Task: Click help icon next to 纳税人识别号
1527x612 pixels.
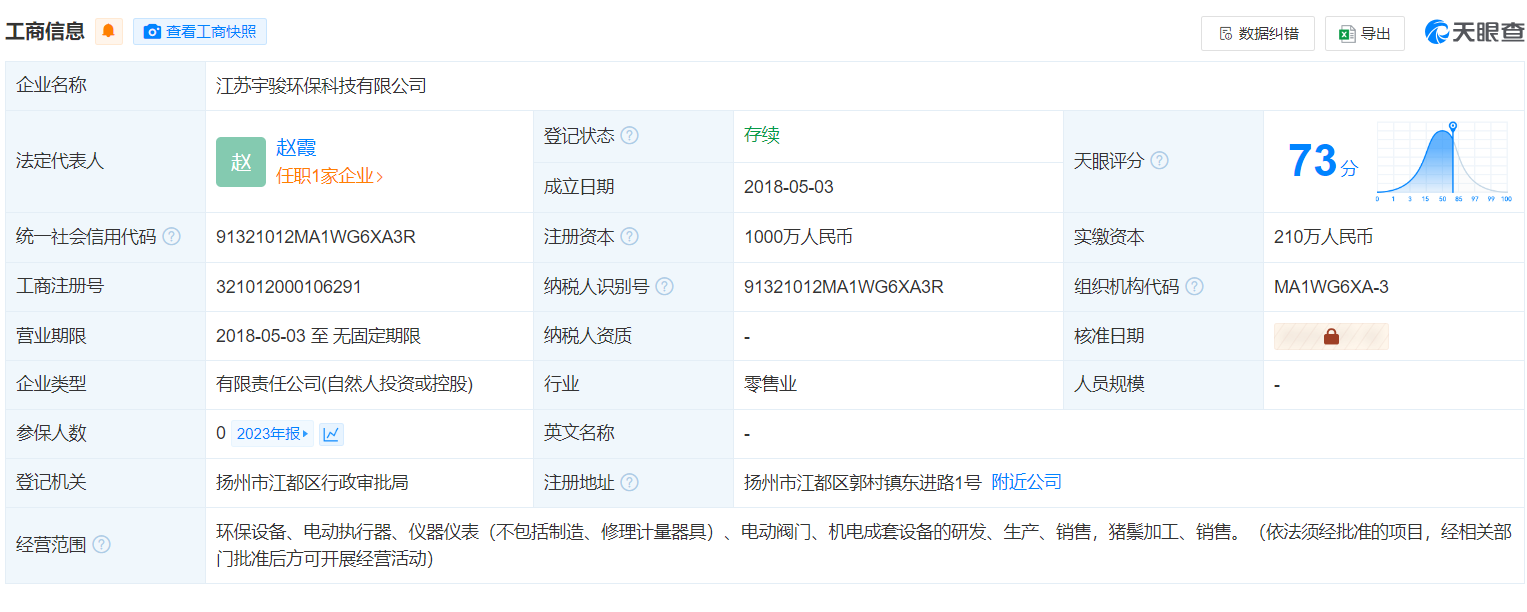Action: pos(664,287)
